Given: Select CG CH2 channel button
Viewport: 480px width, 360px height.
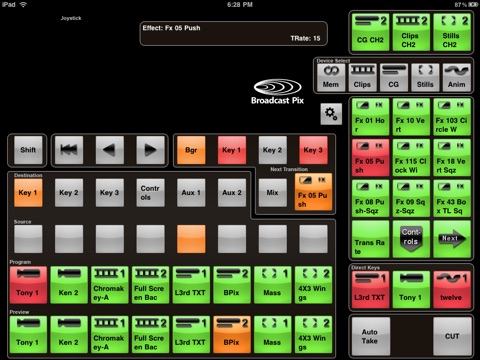Looking at the screenshot, I should (x=370, y=32).
